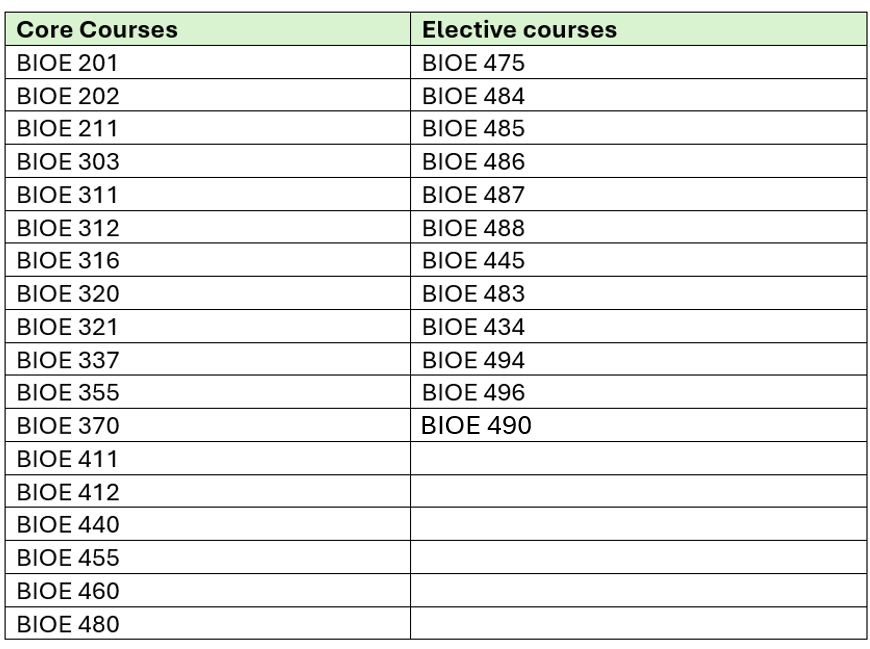
Task: Click the BIOE 211 table cell
Action: tap(208, 128)
